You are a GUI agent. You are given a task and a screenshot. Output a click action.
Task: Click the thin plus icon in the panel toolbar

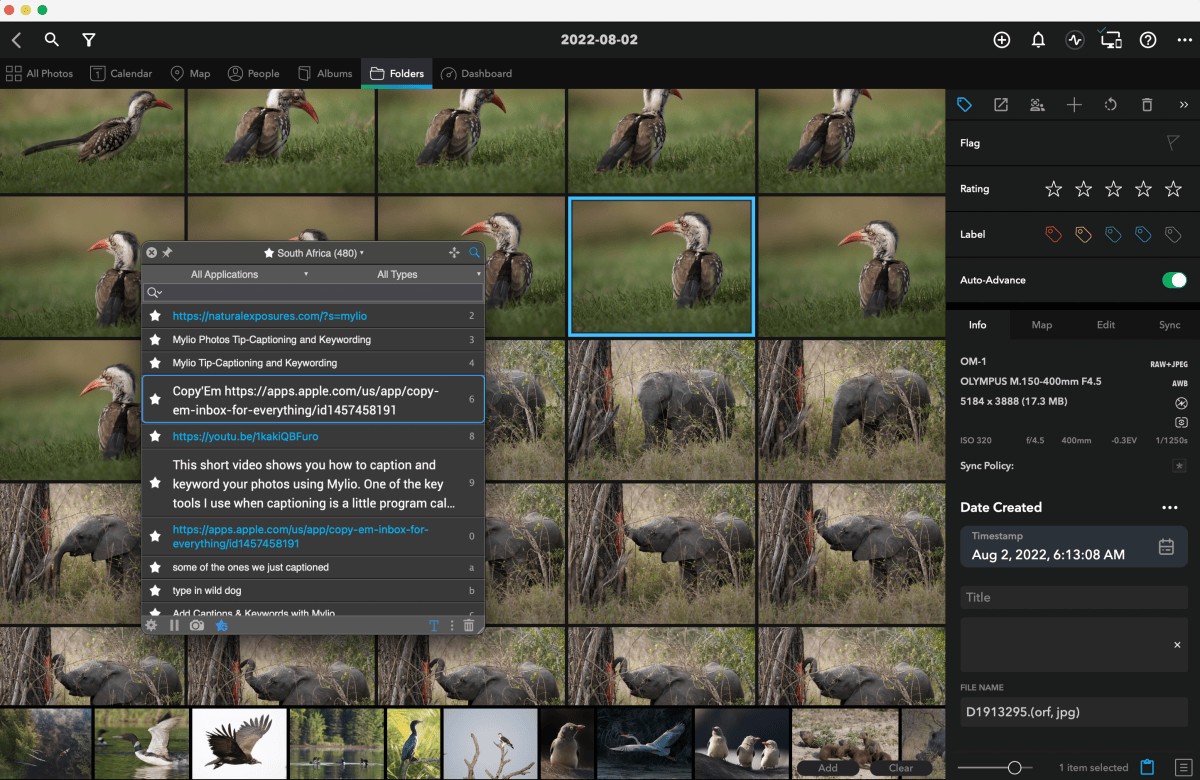click(1074, 105)
